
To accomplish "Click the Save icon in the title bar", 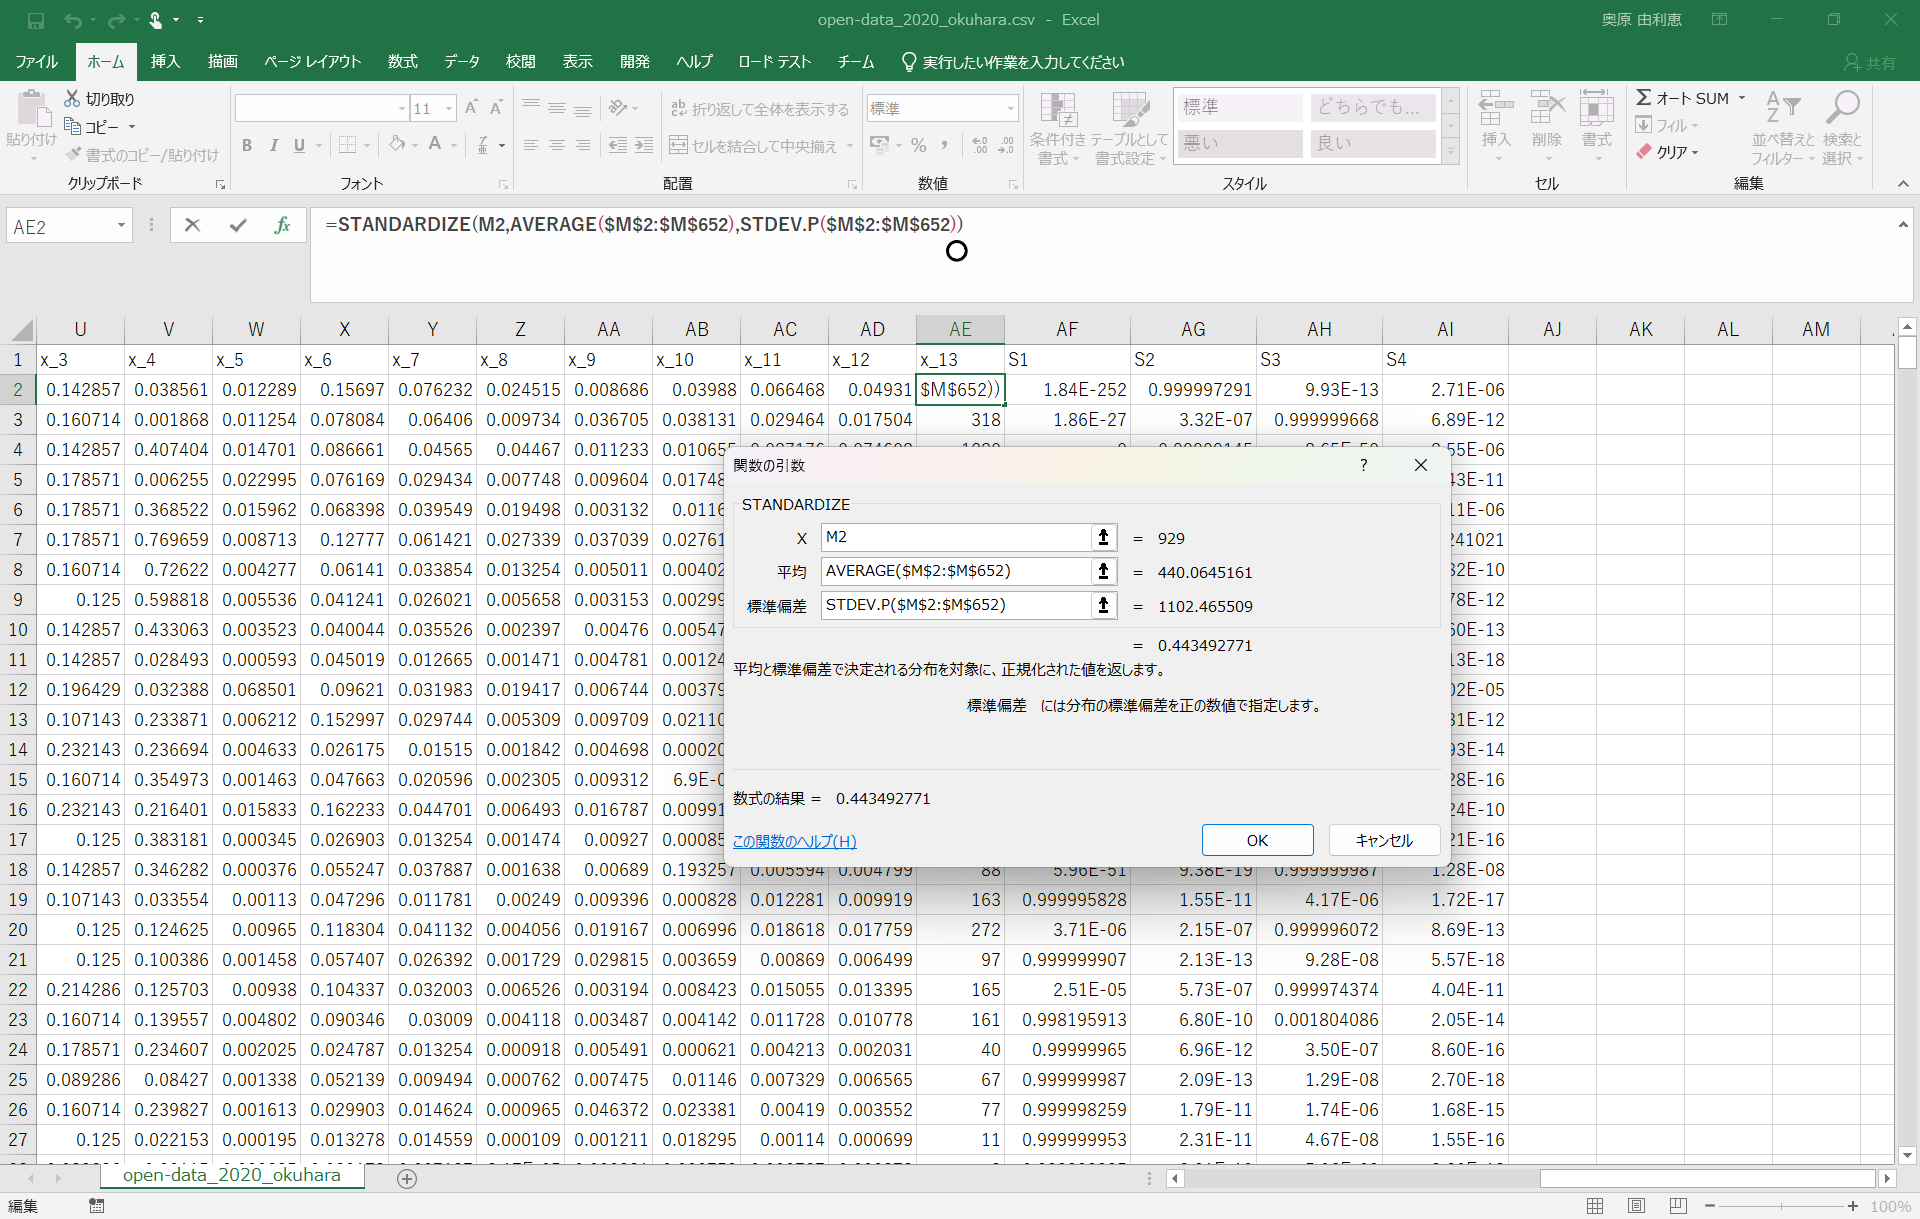I will (x=36, y=20).
